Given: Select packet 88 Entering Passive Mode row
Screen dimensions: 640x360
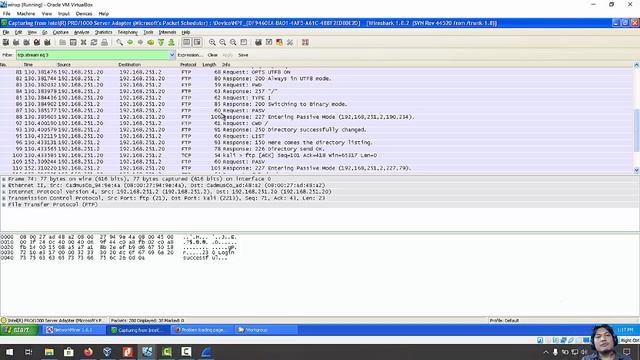Looking at the screenshot, I should click(316, 117).
